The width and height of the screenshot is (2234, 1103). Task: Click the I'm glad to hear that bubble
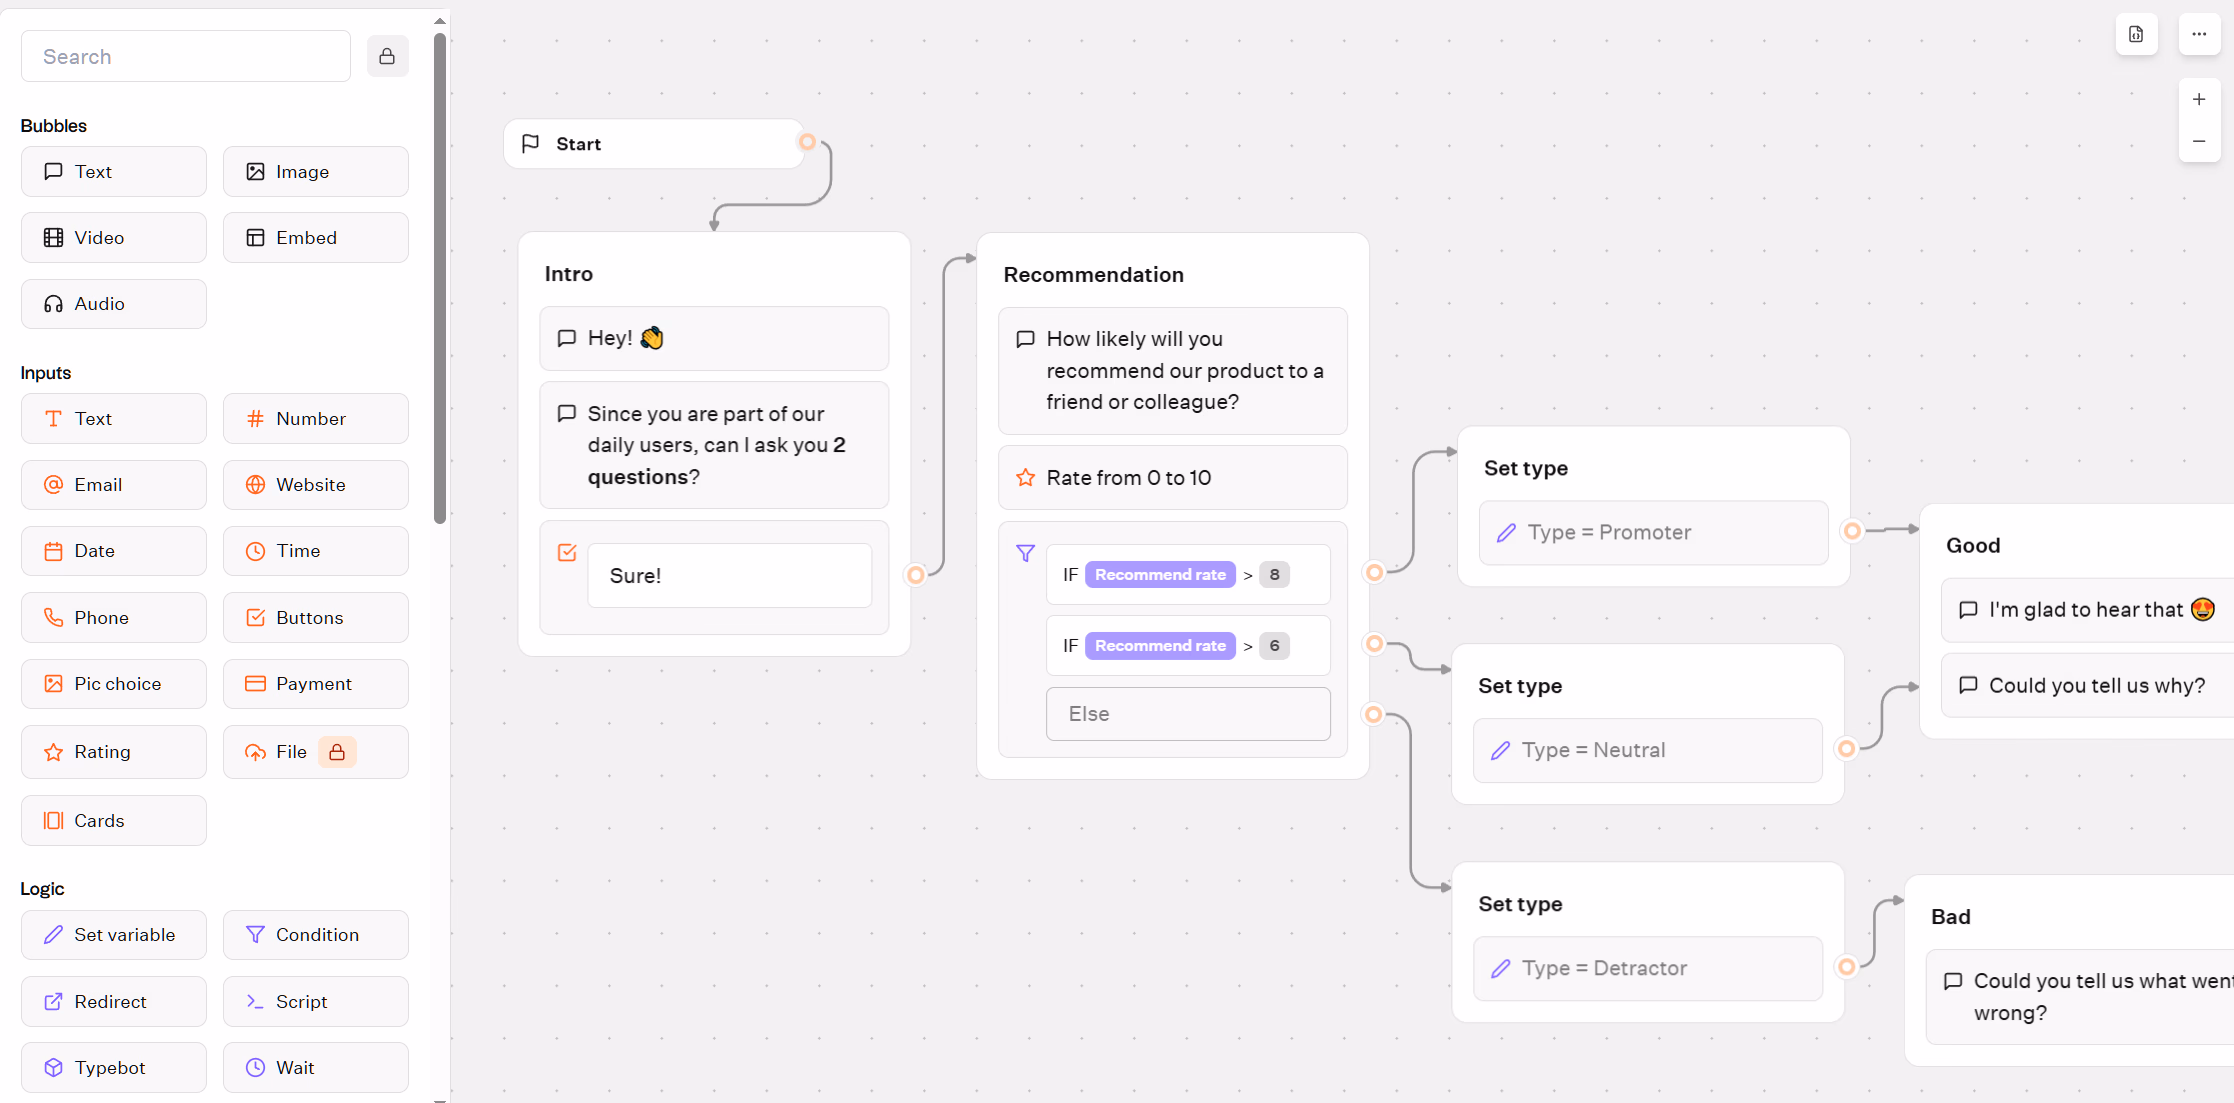2088,610
